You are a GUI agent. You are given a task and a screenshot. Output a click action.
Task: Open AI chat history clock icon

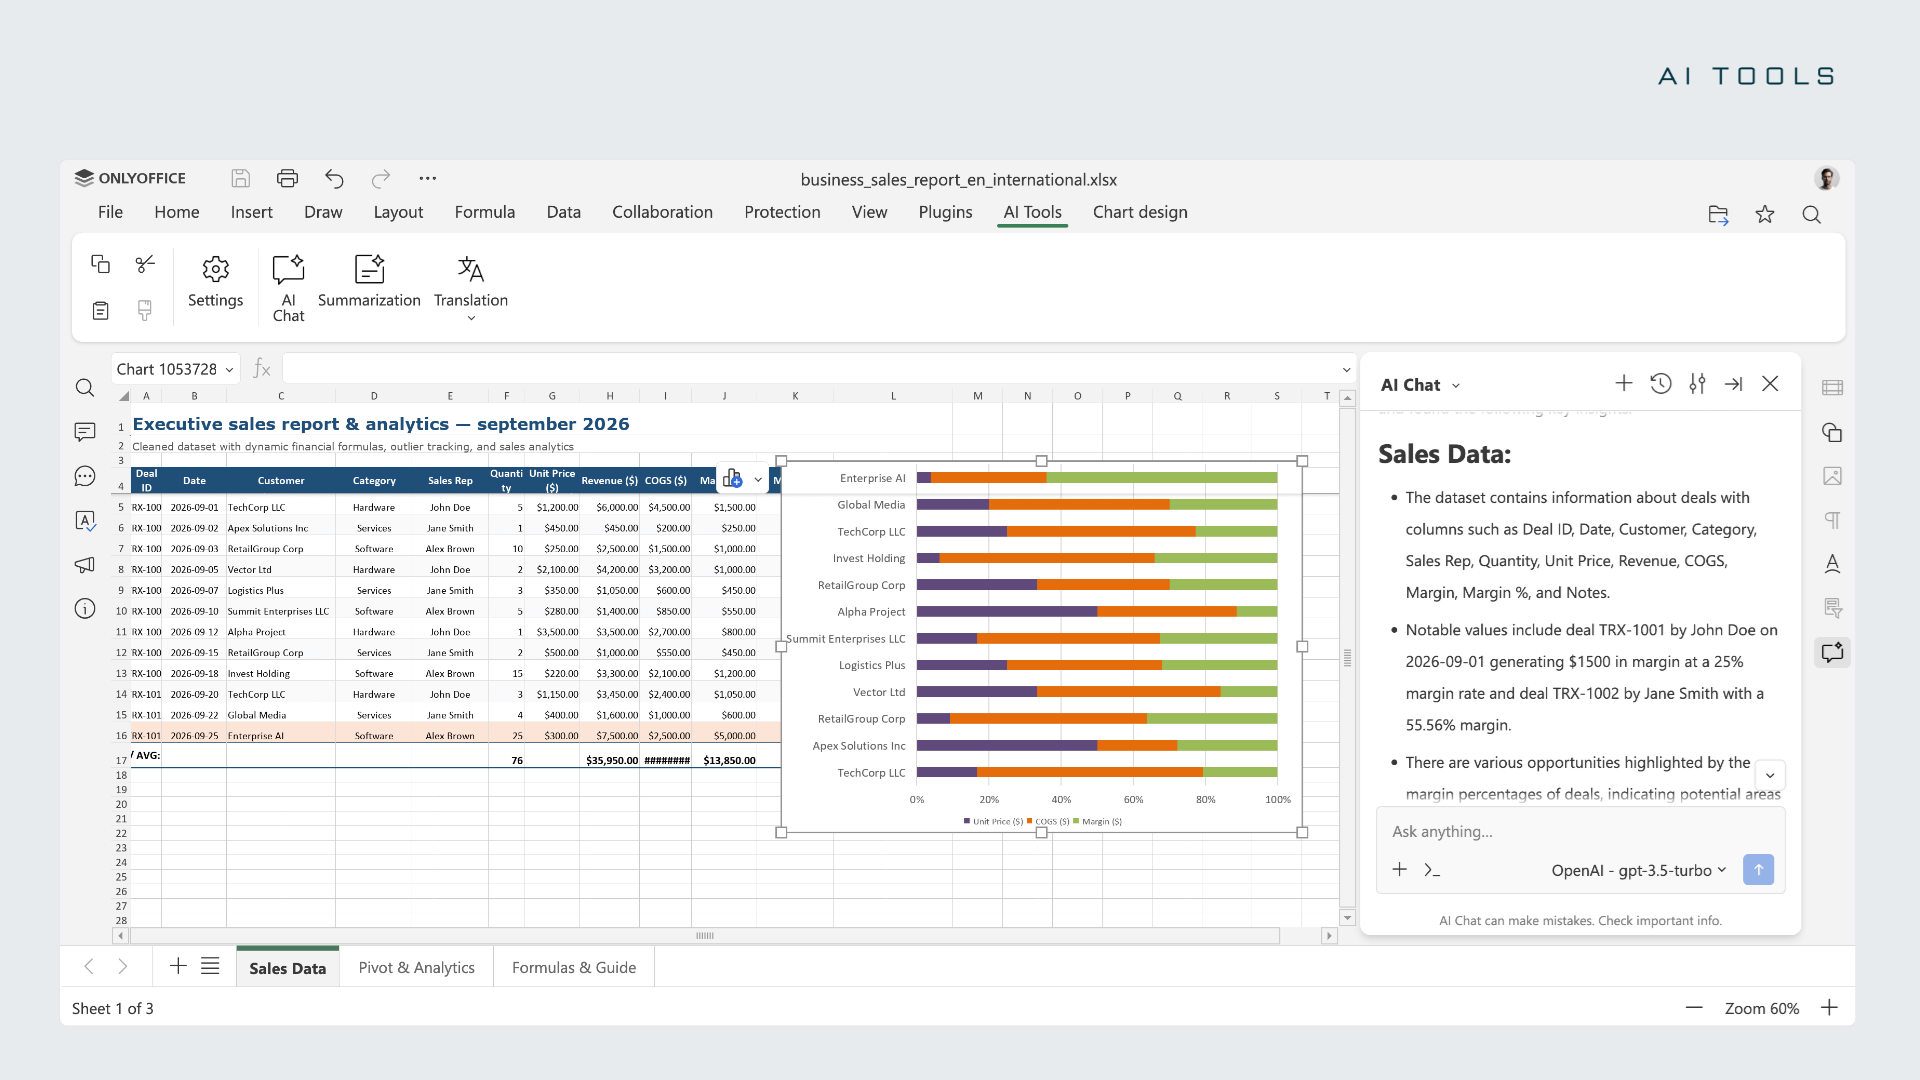pos(1661,383)
